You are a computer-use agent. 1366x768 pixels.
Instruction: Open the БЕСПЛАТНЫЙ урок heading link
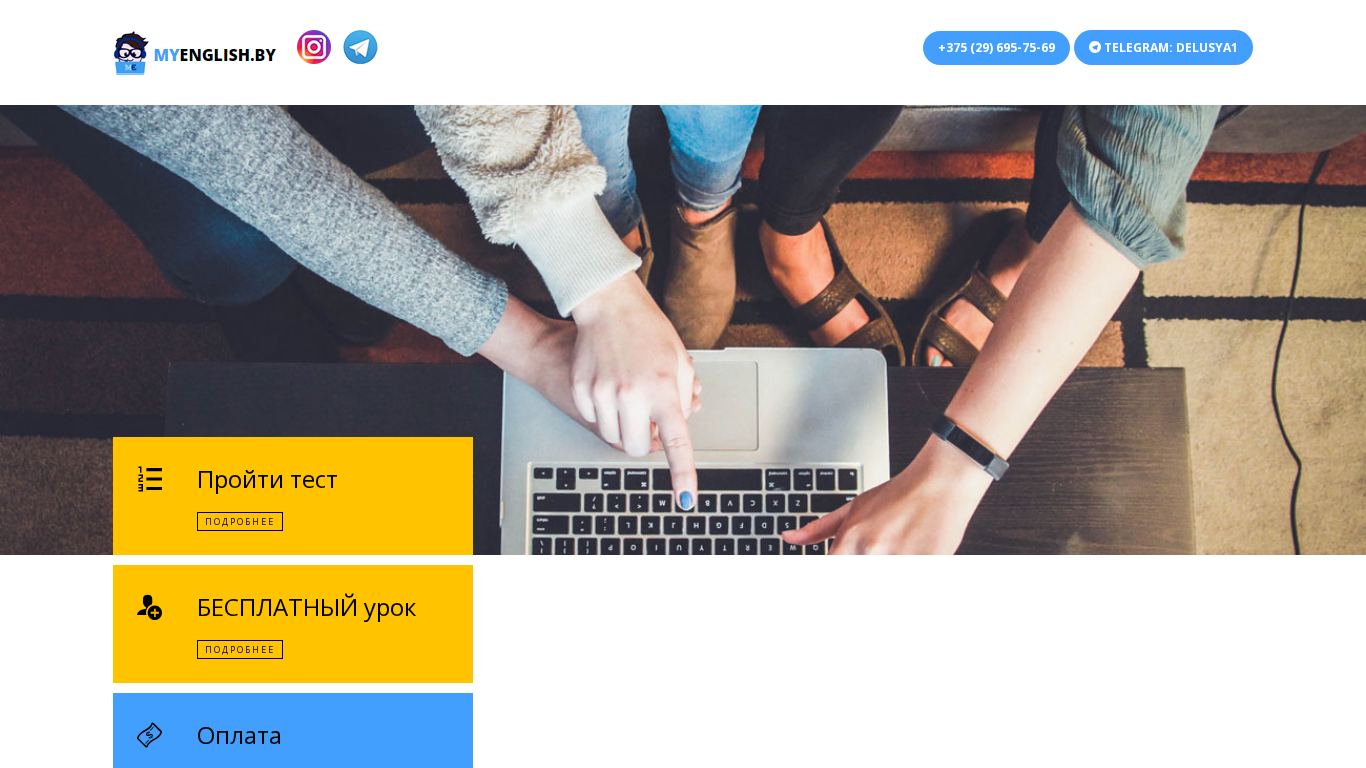point(306,607)
